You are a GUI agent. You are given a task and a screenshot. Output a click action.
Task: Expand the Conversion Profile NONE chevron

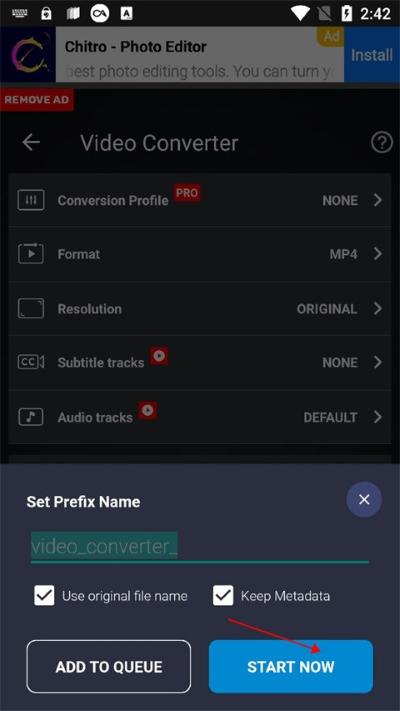tap(377, 200)
